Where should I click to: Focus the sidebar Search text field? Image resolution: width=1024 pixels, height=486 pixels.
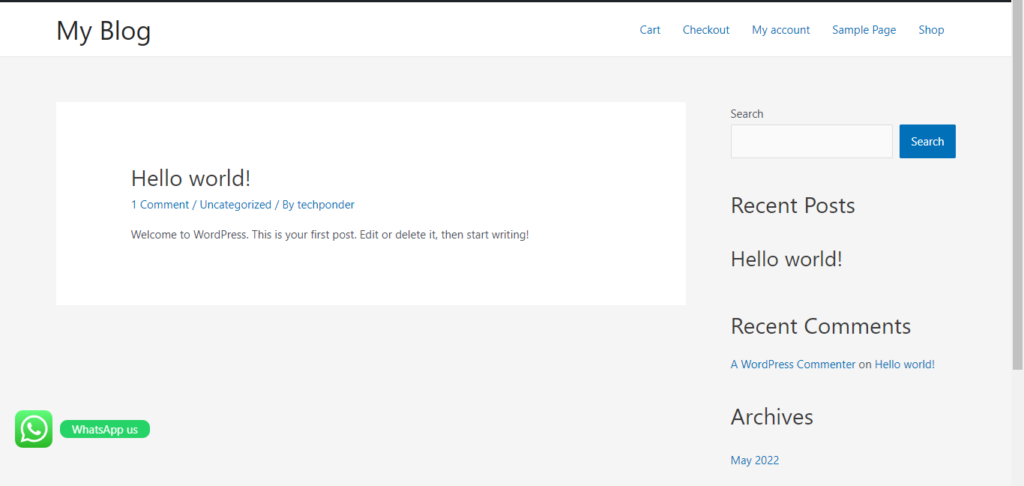(x=811, y=141)
